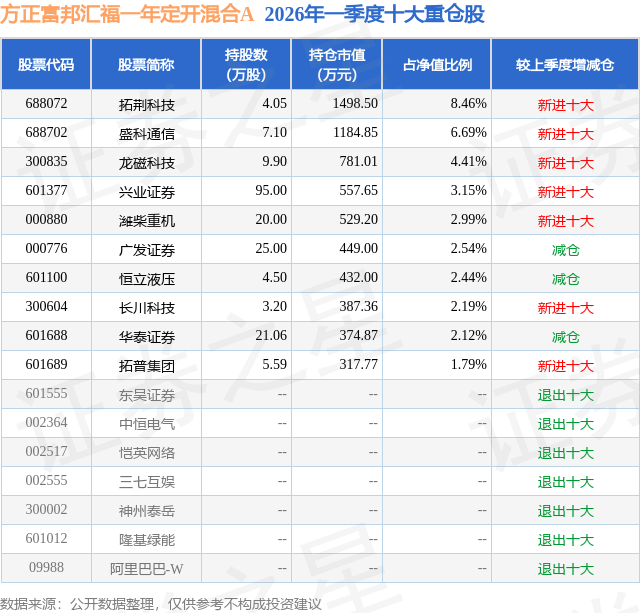Click 减仓 status in 华泰证券 row
This screenshot has width=640, height=613.
[565, 337]
